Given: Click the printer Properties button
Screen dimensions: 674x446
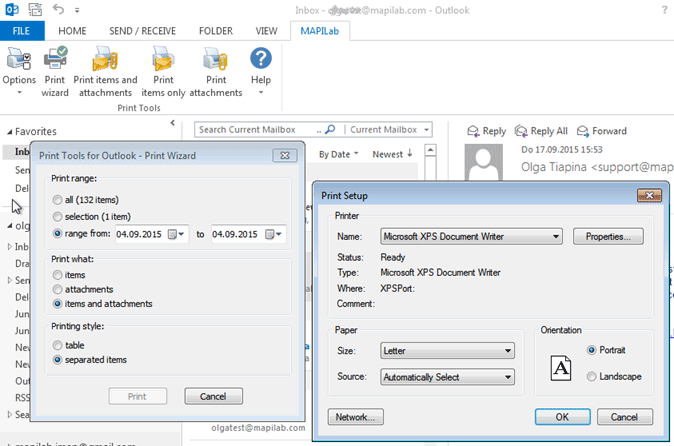Looking at the screenshot, I should click(608, 236).
